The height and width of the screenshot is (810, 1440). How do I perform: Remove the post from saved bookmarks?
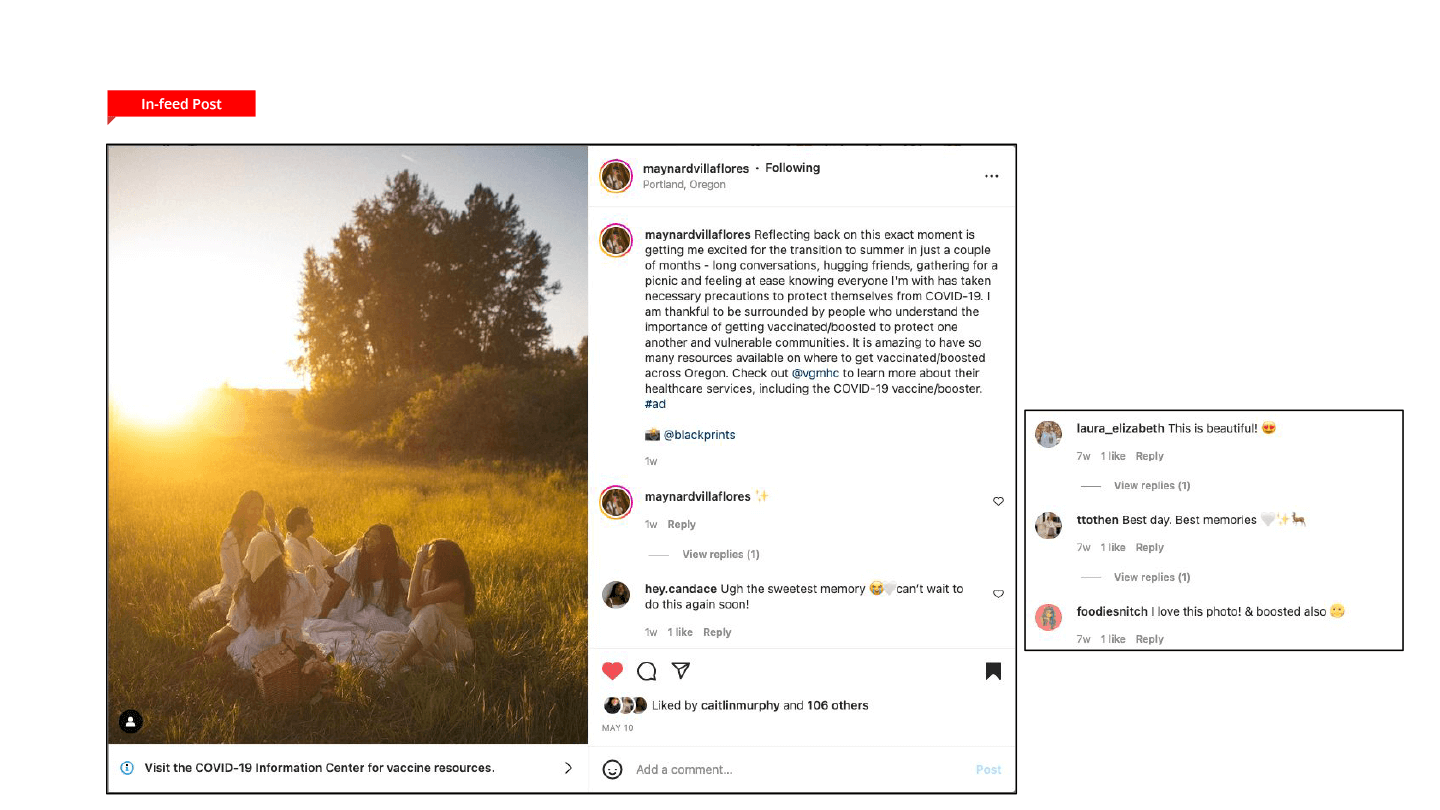pos(993,671)
